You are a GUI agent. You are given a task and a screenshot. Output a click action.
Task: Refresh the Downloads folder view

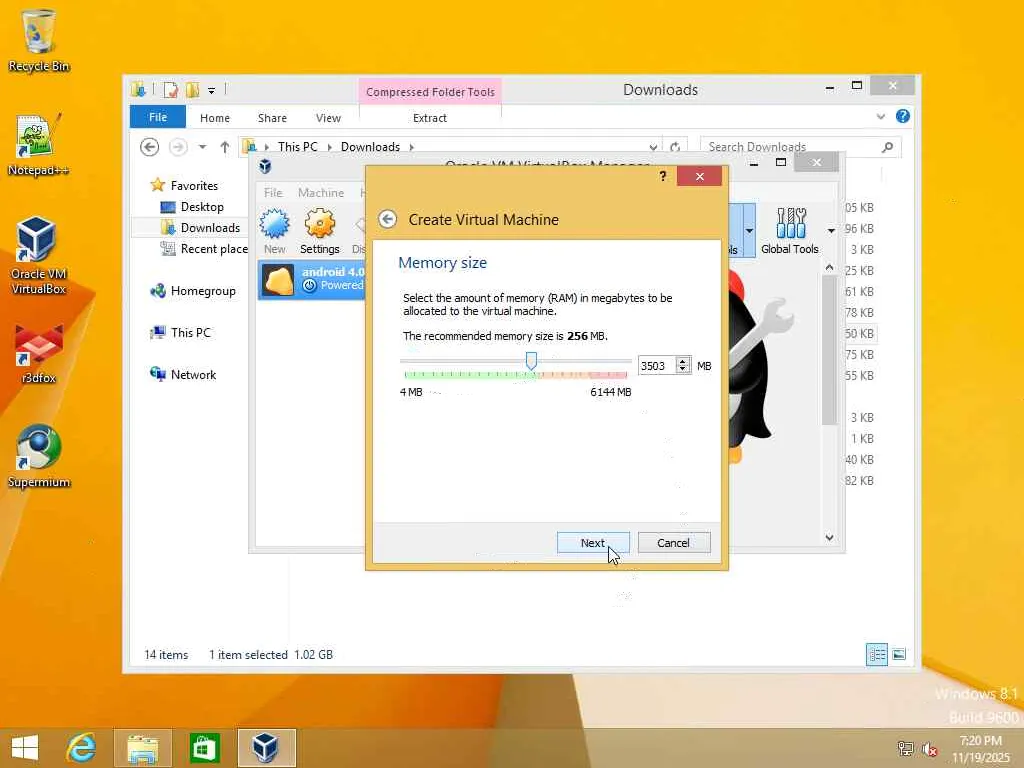(x=675, y=147)
